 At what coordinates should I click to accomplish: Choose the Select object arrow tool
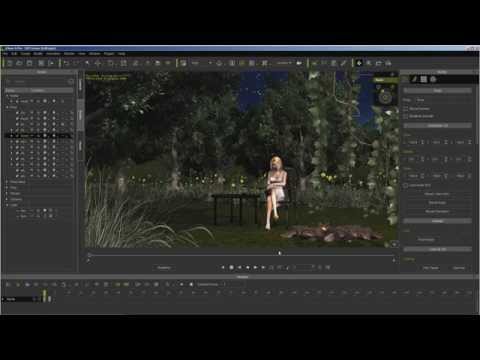[x=87, y=63]
